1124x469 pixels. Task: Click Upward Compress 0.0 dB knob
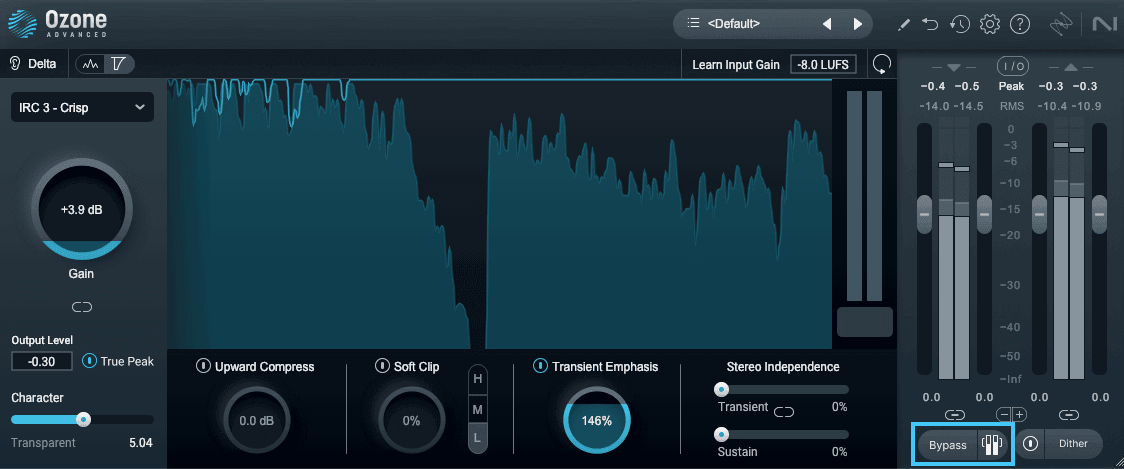coord(257,421)
